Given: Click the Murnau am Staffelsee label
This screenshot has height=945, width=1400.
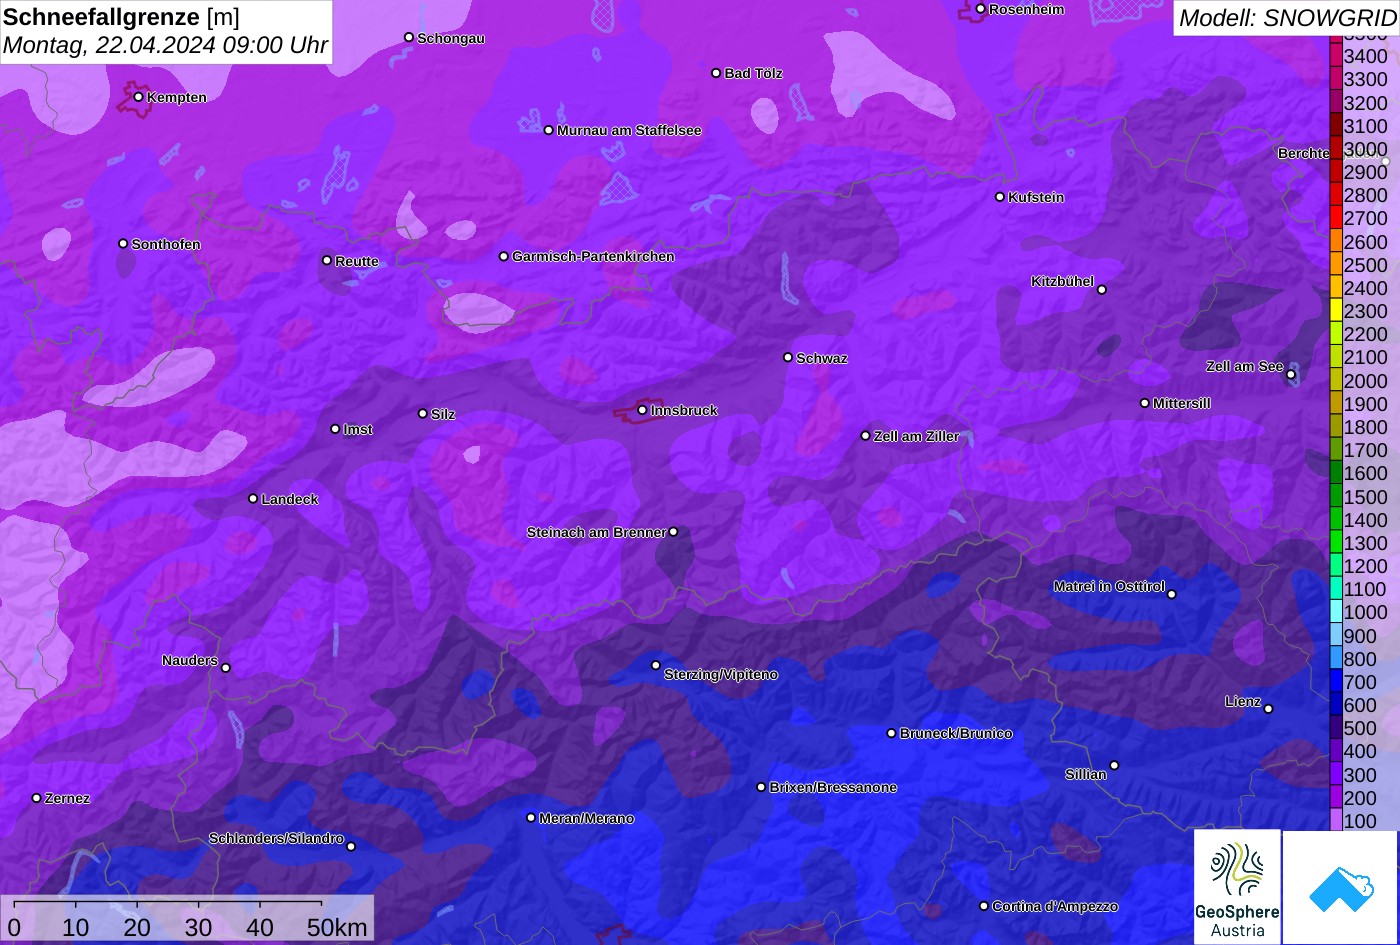Looking at the screenshot, I should [x=629, y=130].
